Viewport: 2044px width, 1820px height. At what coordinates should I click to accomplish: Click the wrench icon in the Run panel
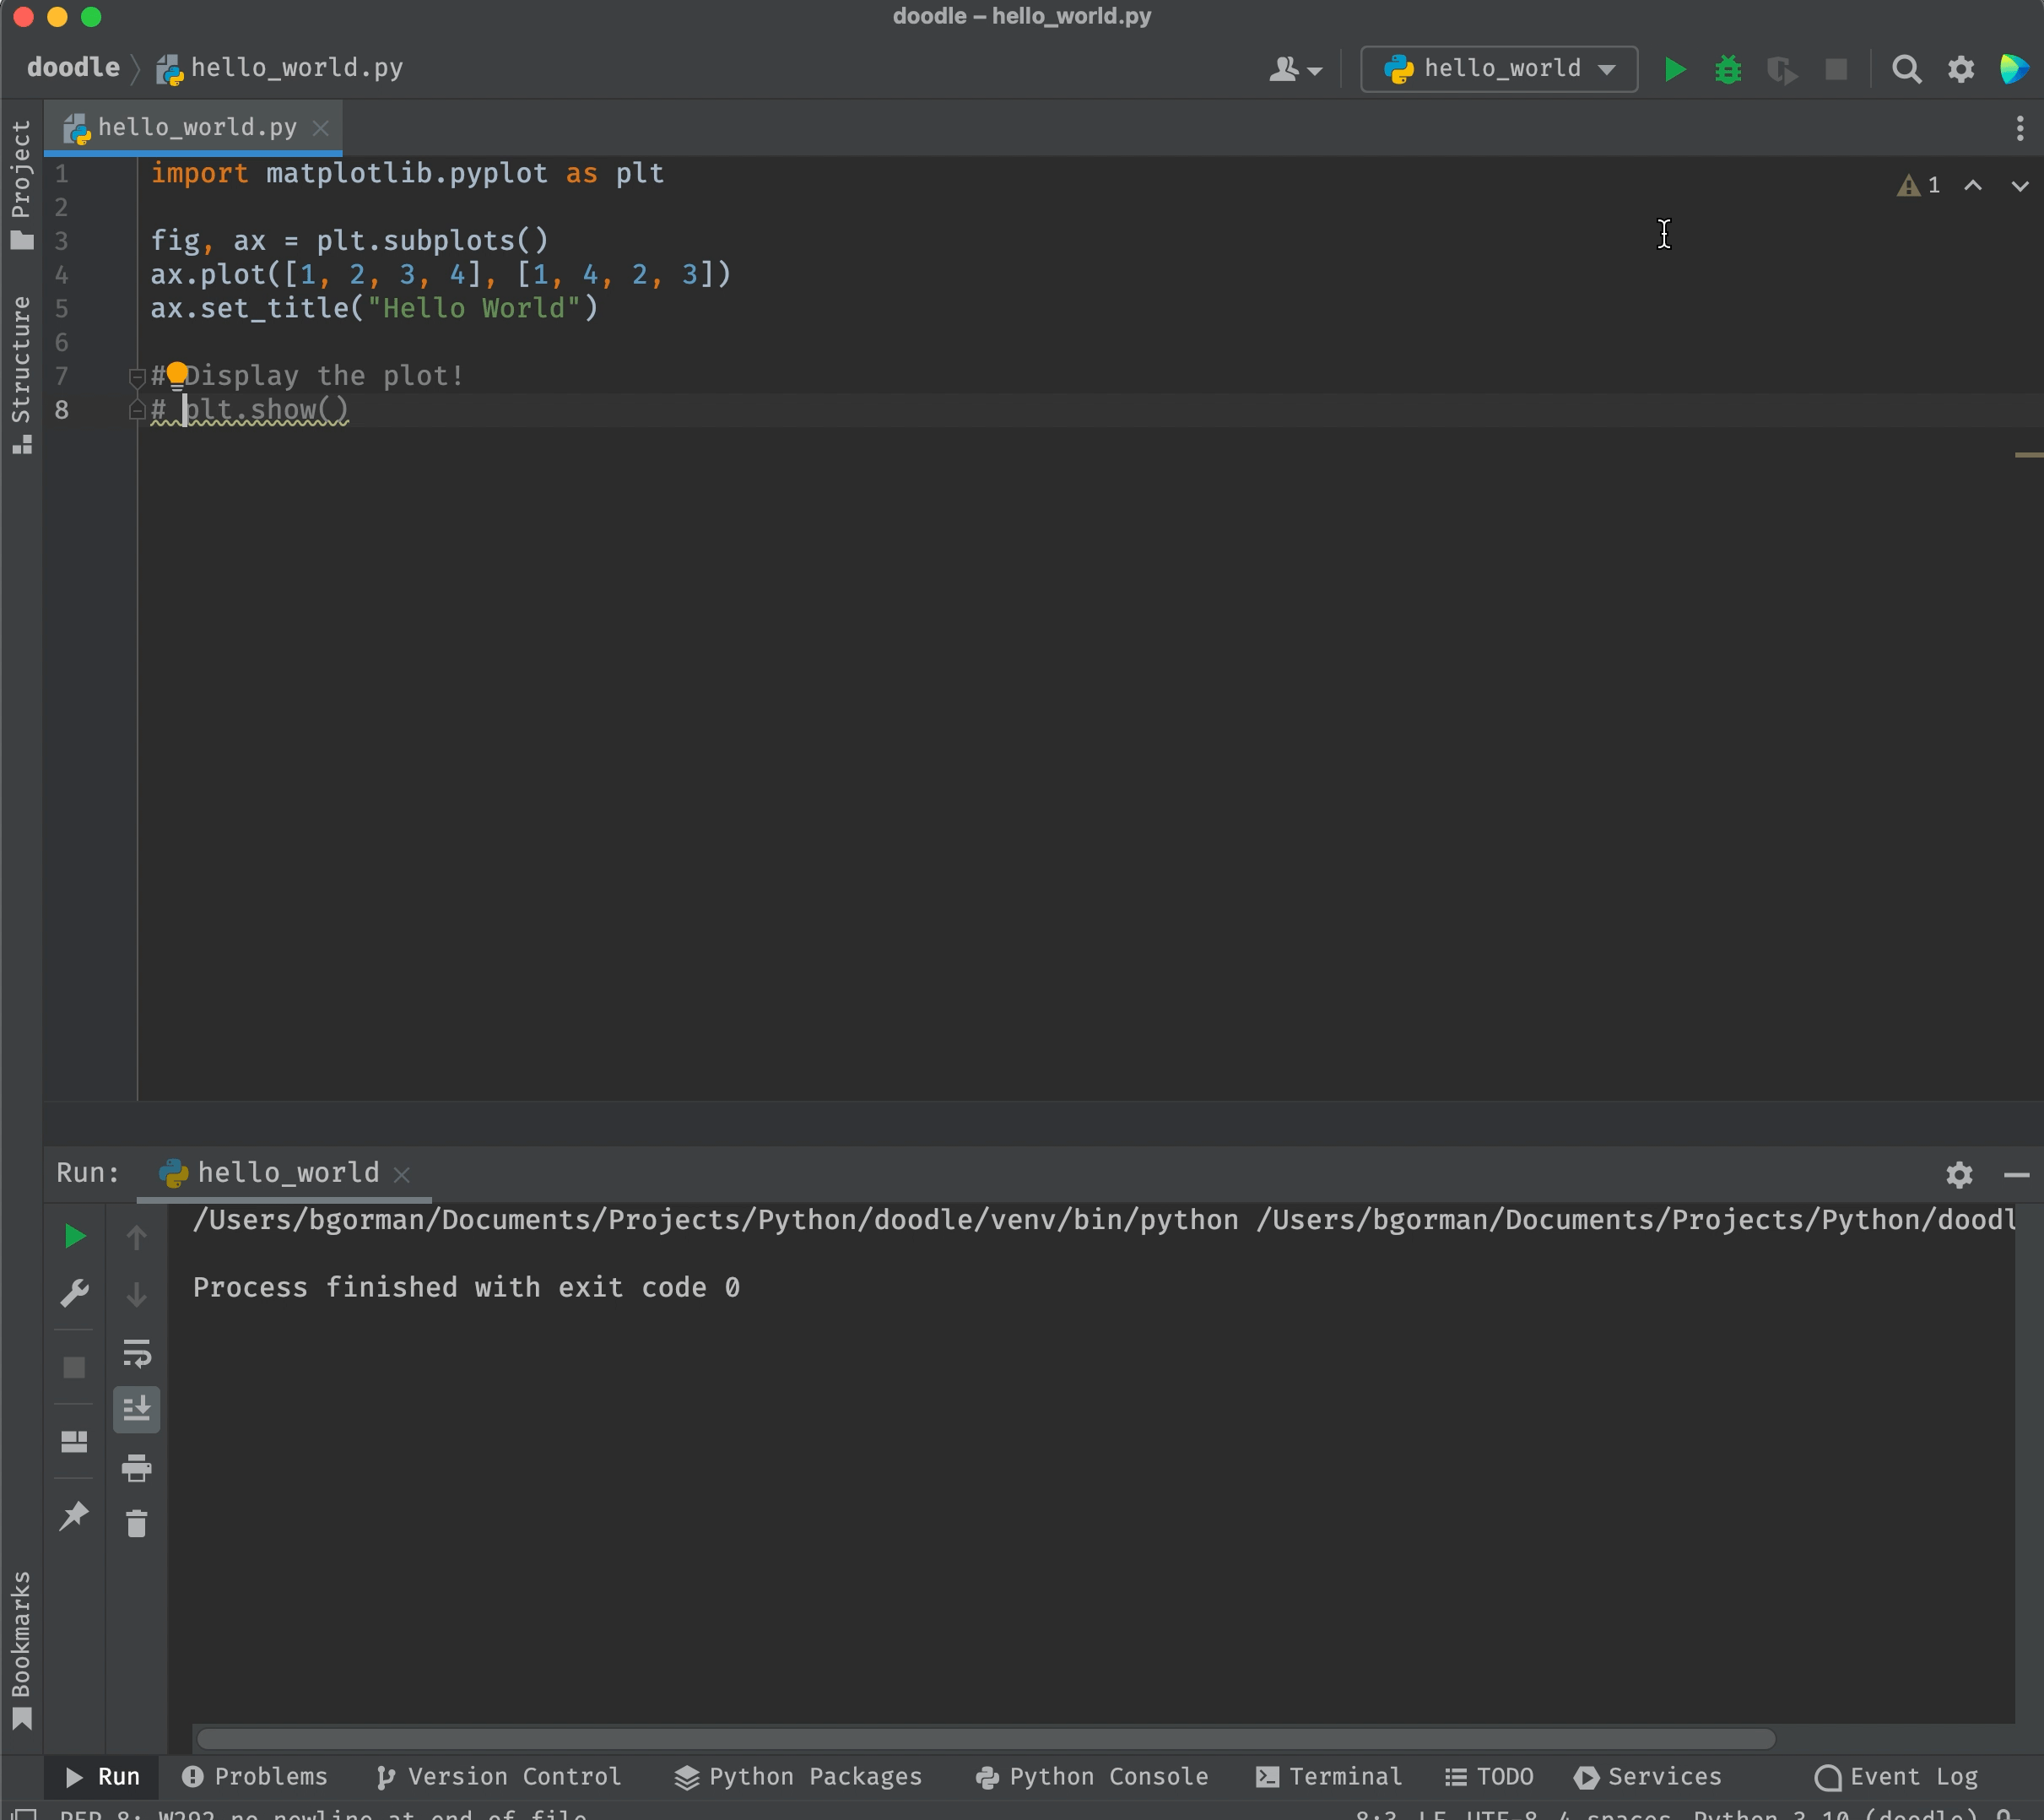click(74, 1293)
